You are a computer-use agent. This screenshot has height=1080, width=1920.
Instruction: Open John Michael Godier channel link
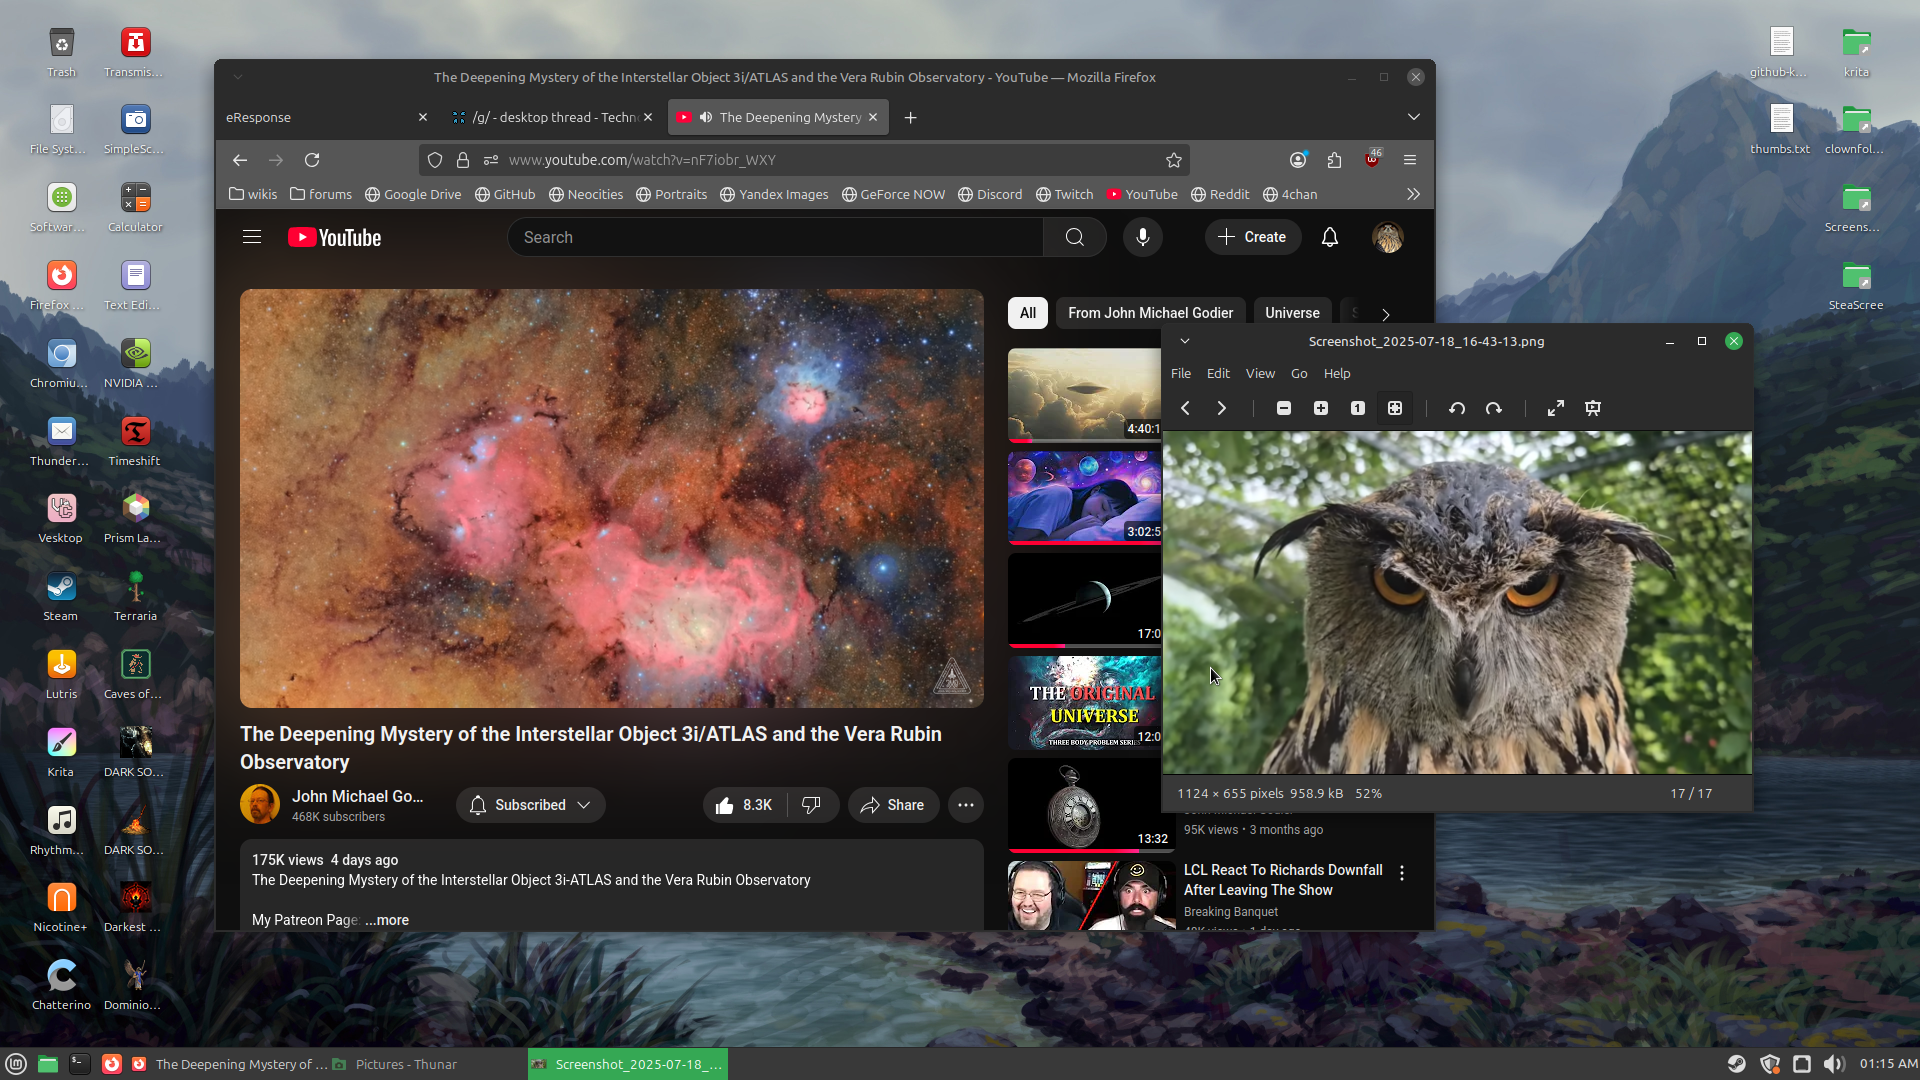pos(357,796)
